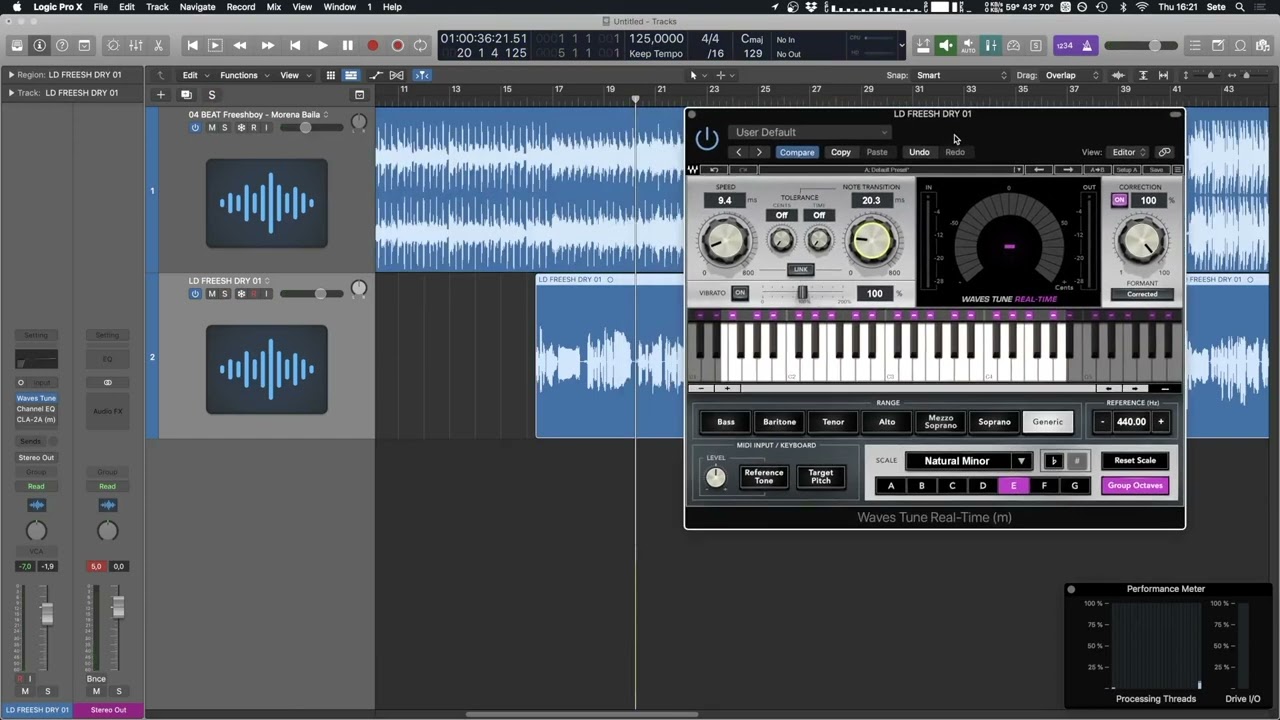The width and height of the screenshot is (1280, 720).
Task: Start playback with the Play button
Action: [x=322, y=45]
